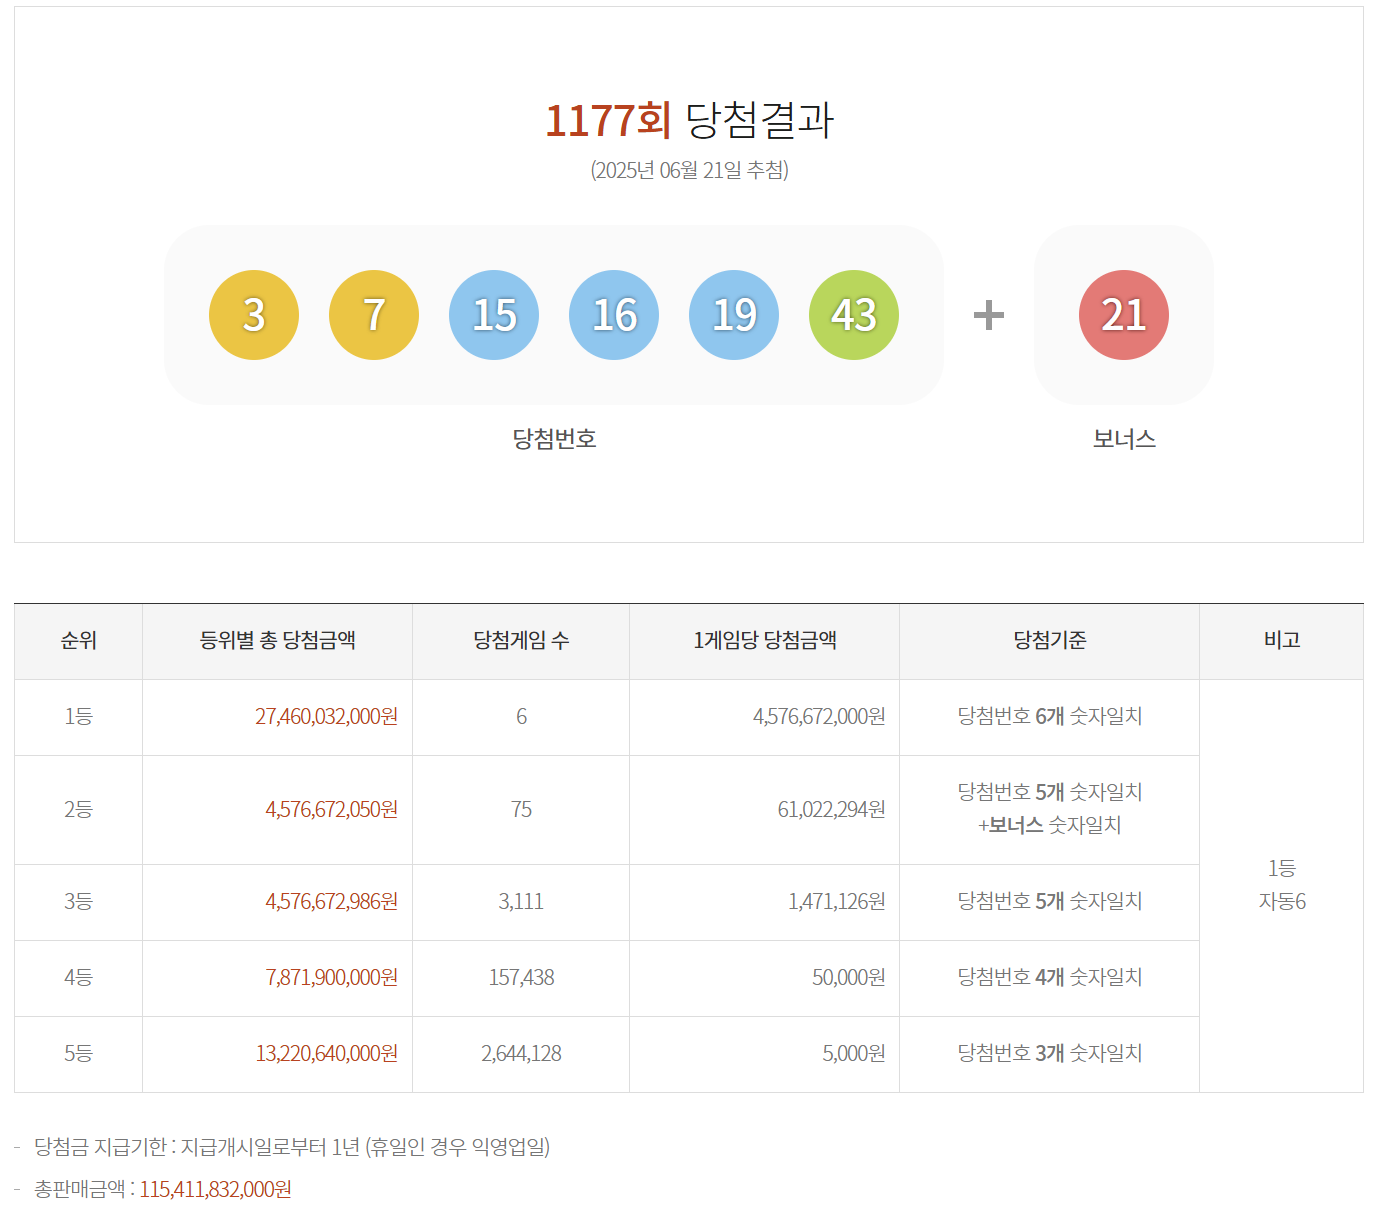Select the blue ball number 19
Image resolution: width=1377 pixels, height=1228 pixels.
click(733, 314)
